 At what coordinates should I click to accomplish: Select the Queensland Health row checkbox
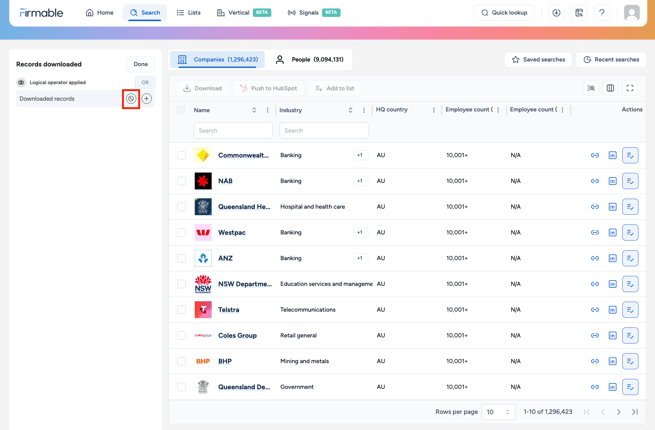pos(181,207)
